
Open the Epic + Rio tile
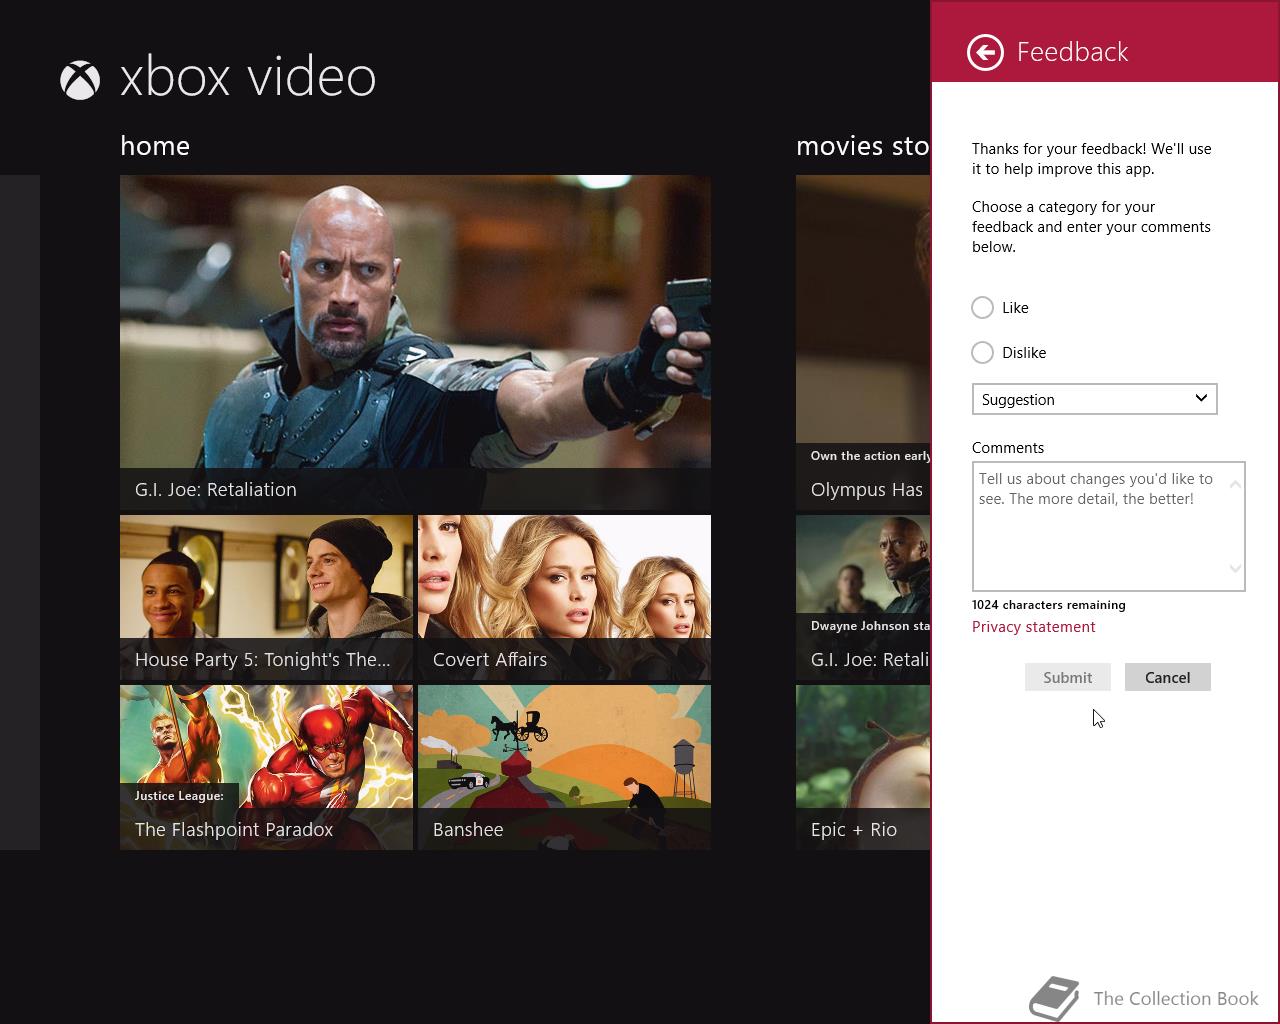(863, 768)
